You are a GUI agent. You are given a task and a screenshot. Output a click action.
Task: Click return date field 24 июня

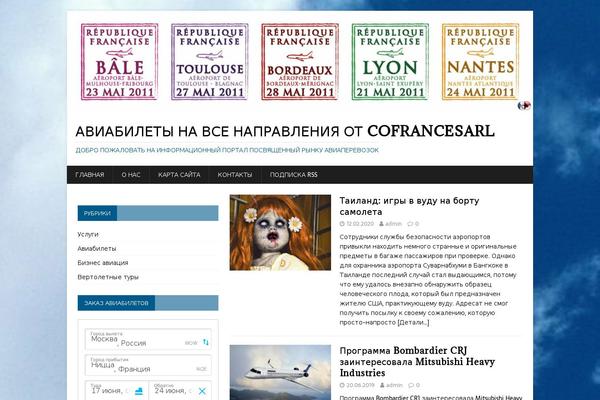pos(180,390)
